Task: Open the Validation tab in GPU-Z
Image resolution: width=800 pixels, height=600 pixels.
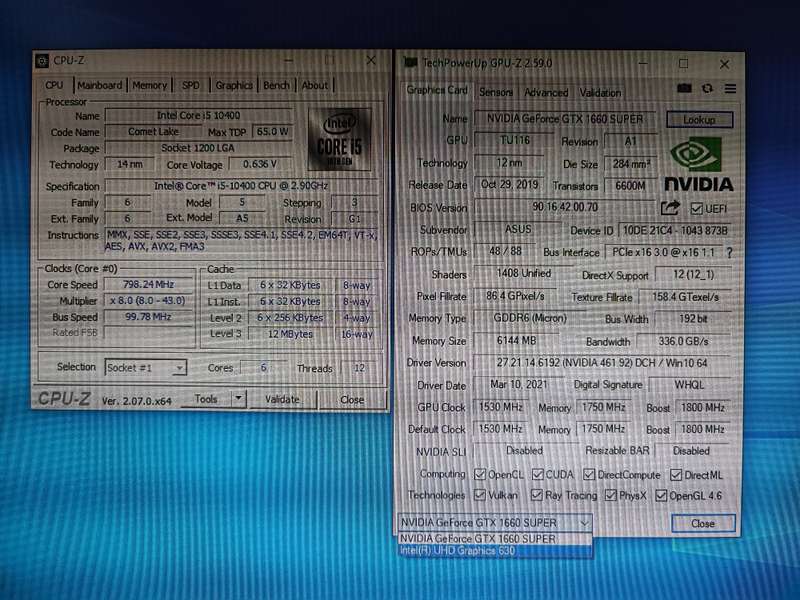Action: pos(600,93)
